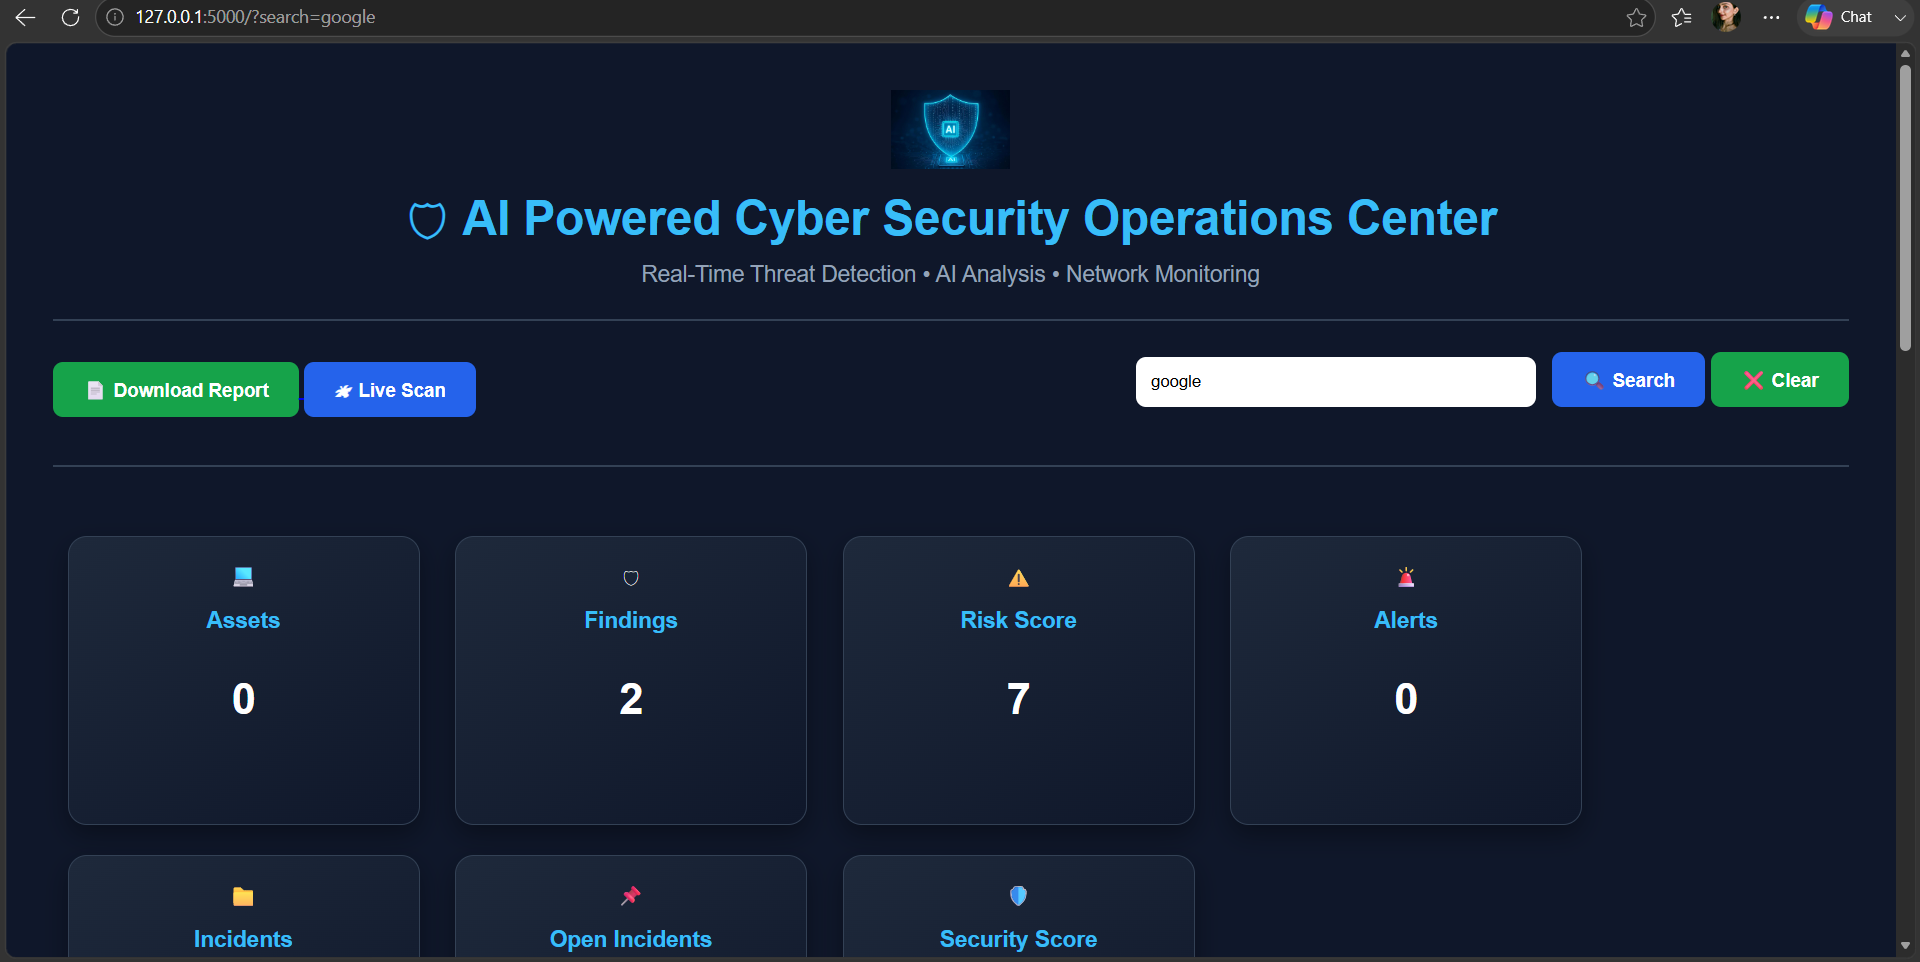Screen dimensions: 1920x962
Task: Click the blue shield on Security Score card
Action: coord(1018,896)
